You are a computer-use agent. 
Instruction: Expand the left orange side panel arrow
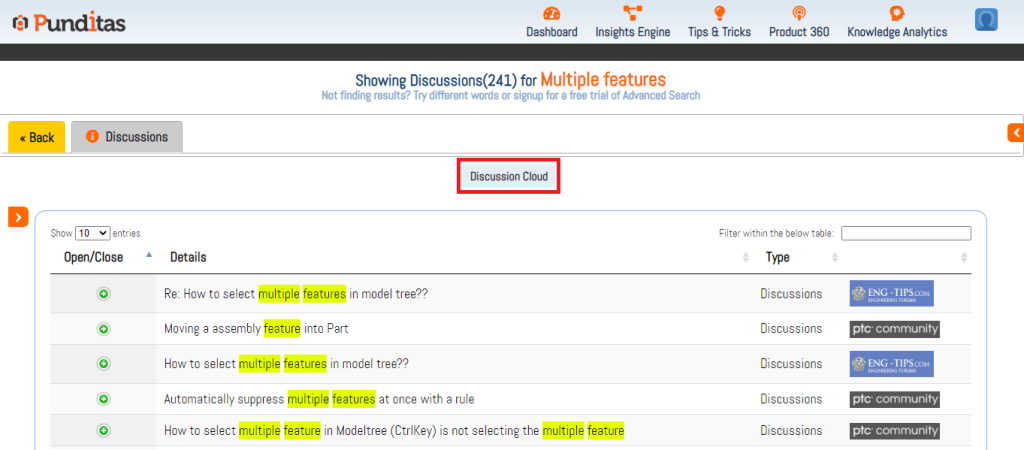[18, 217]
